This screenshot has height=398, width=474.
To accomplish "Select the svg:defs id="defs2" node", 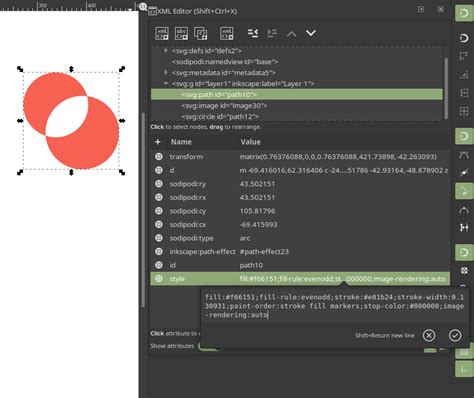I will pos(207,51).
